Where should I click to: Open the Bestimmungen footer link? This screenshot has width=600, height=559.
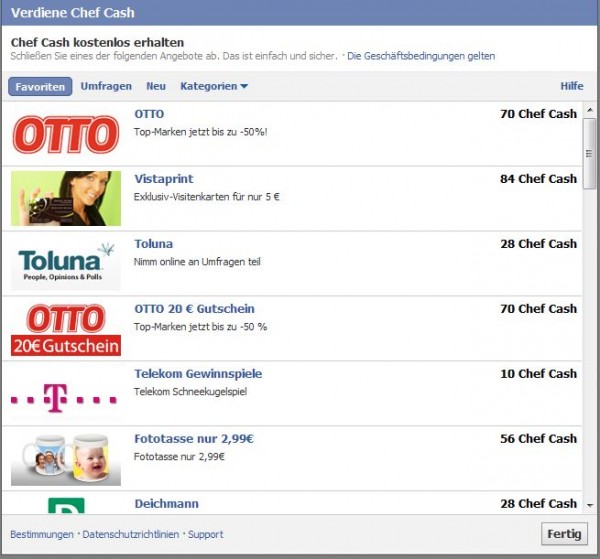[x=41, y=535]
